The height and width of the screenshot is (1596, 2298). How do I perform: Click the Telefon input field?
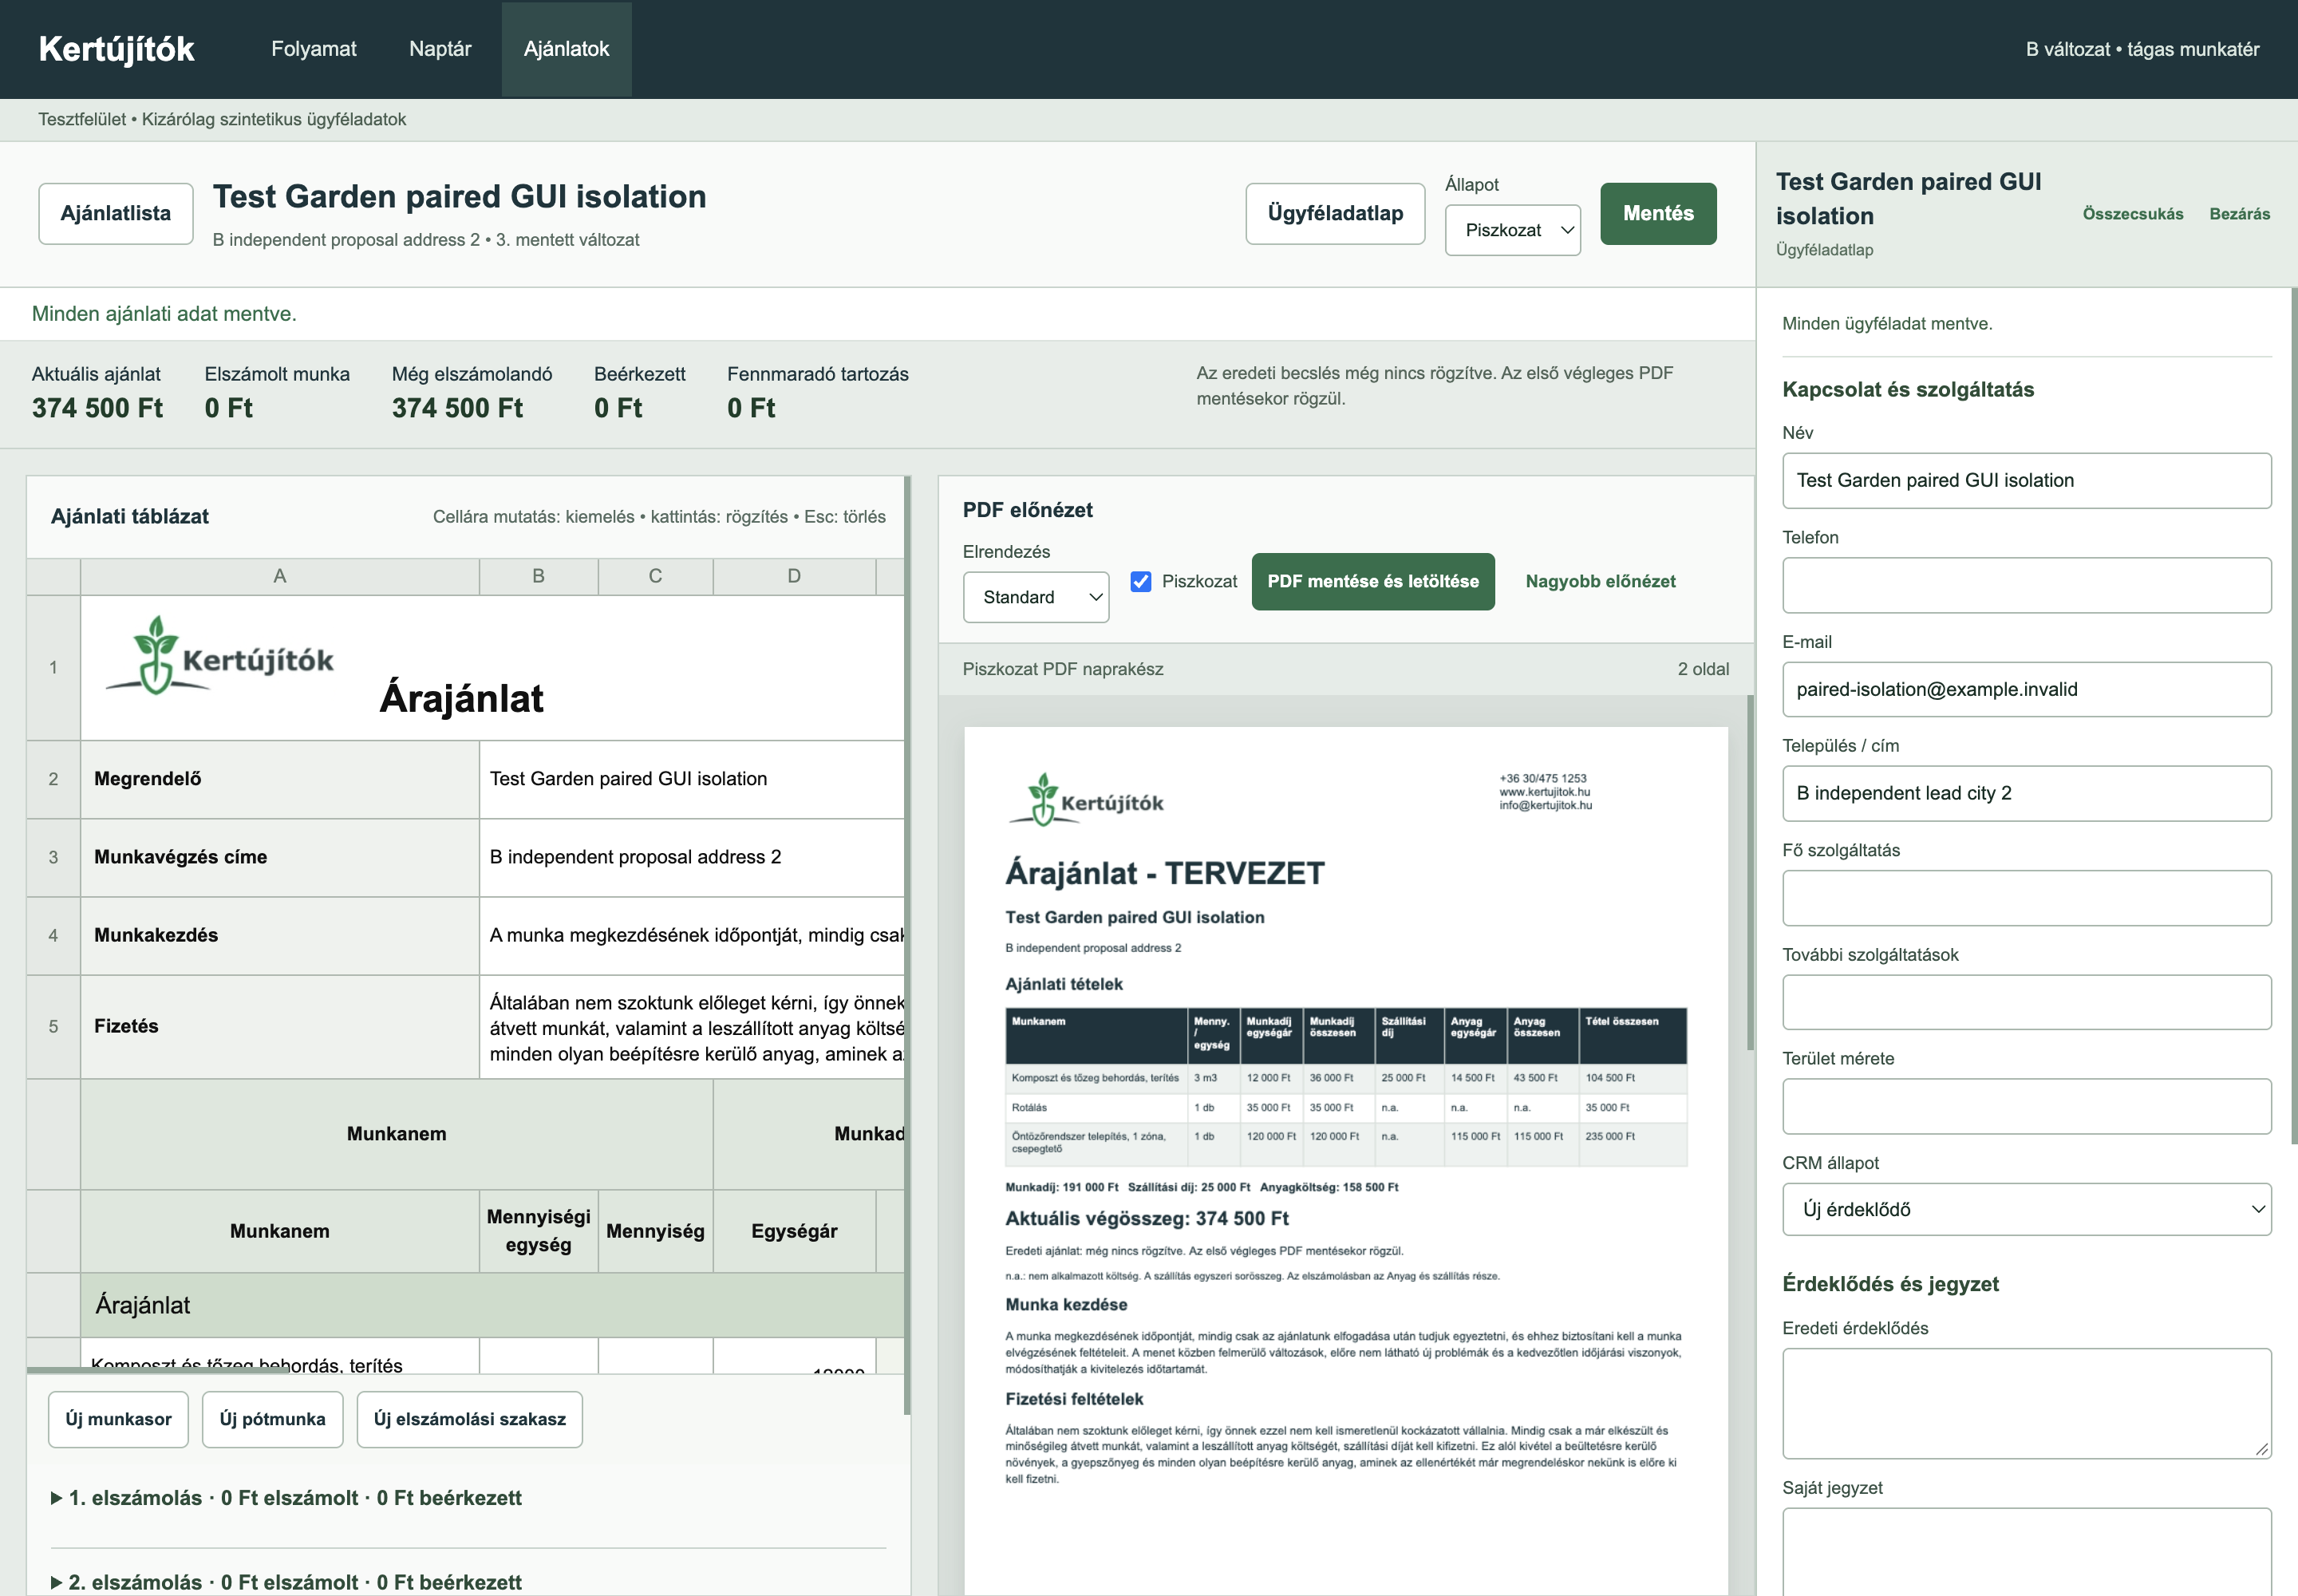click(2026, 585)
